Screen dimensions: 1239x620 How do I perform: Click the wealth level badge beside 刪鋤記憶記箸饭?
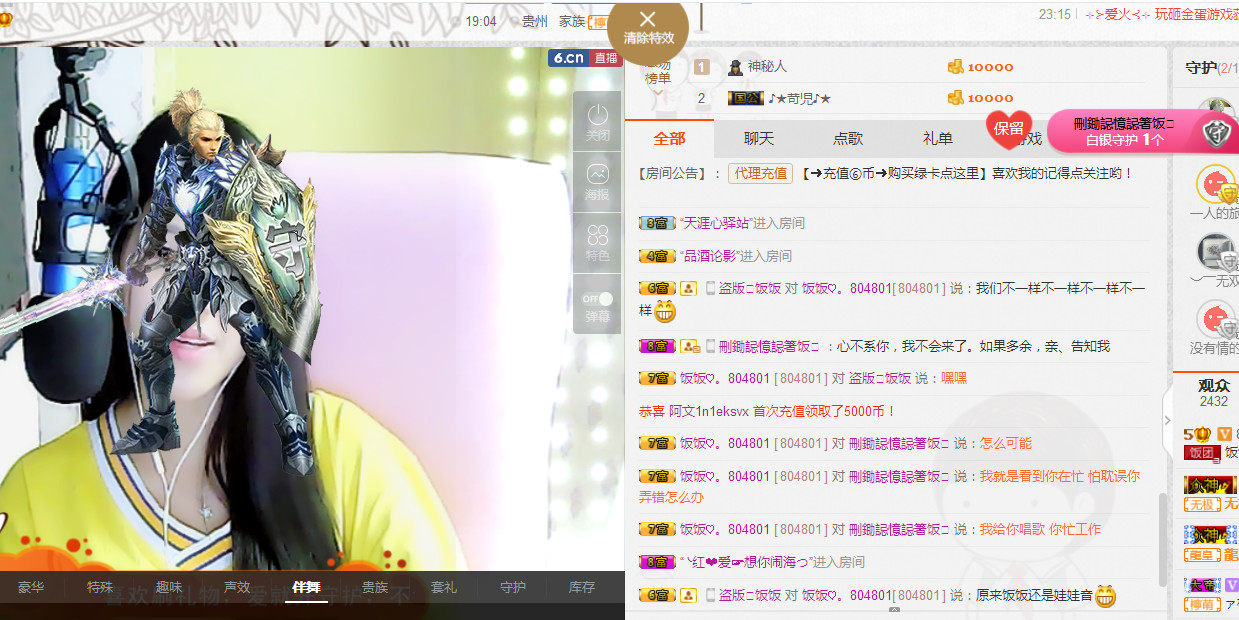coord(657,346)
